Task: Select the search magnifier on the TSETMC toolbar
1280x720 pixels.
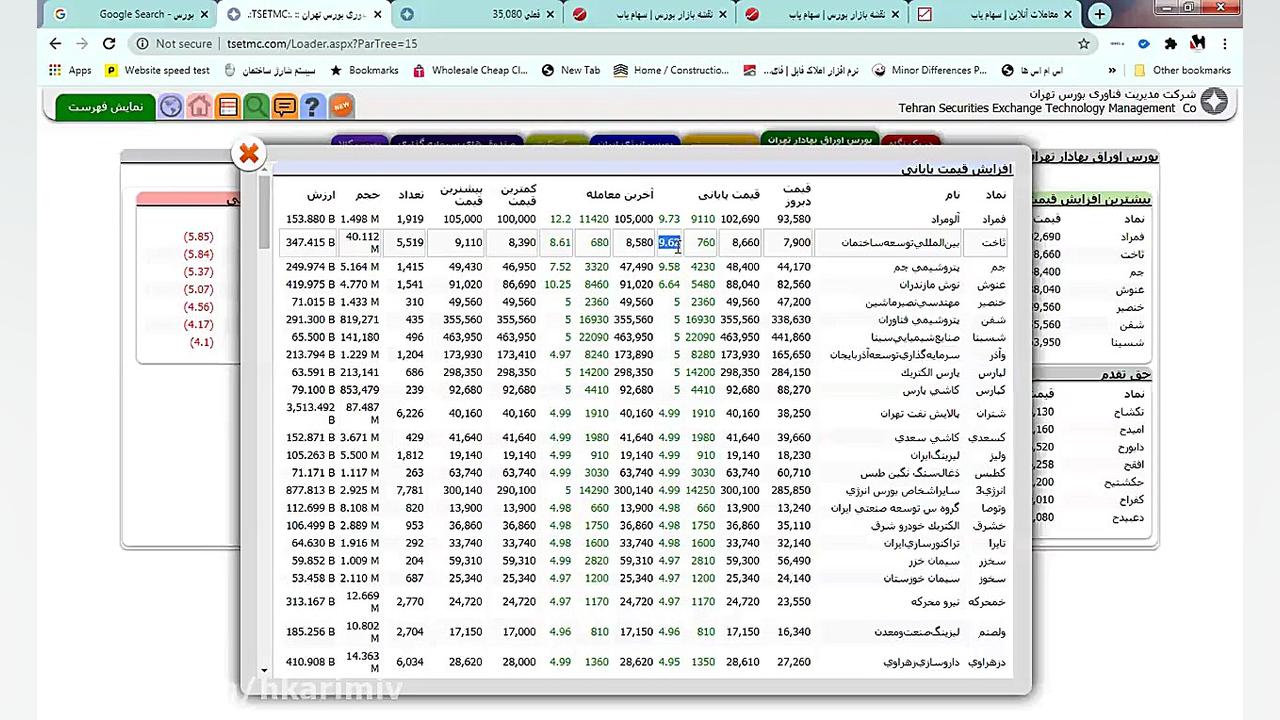Action: (255, 106)
